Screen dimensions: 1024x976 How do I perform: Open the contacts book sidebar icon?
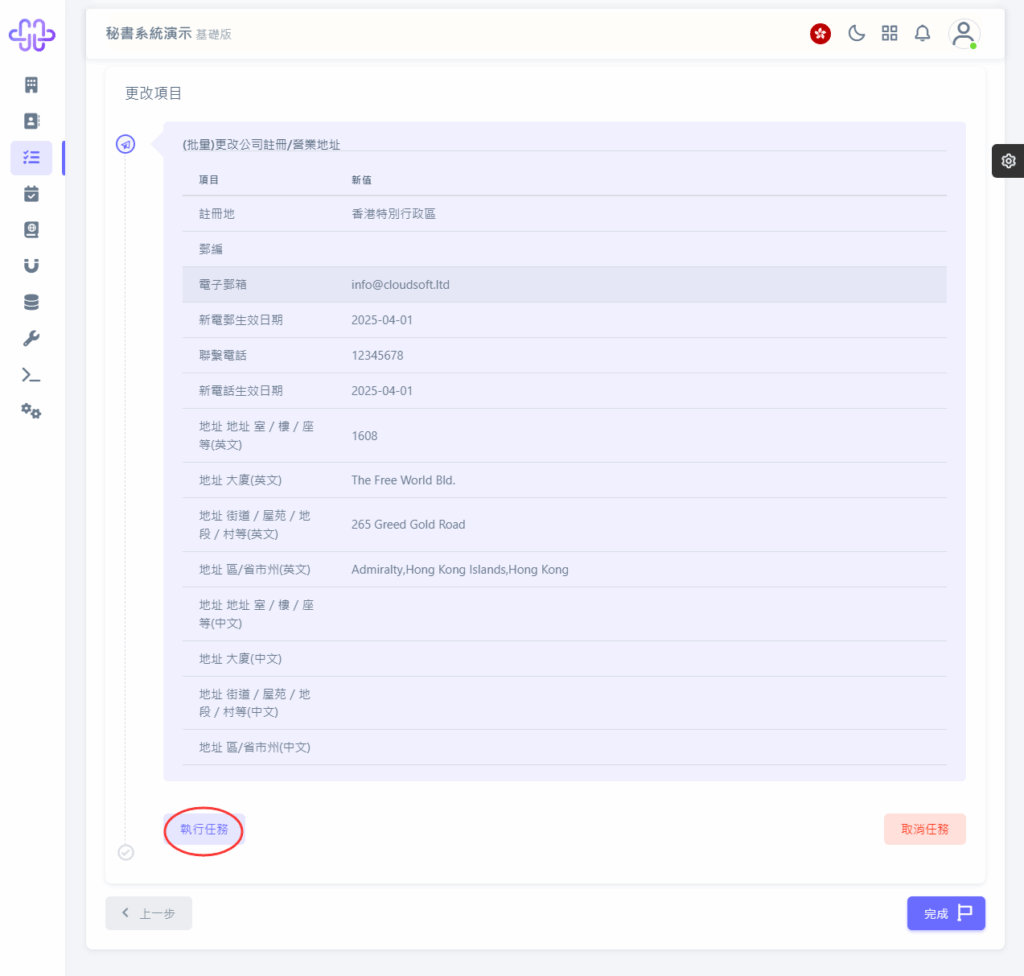[x=31, y=121]
